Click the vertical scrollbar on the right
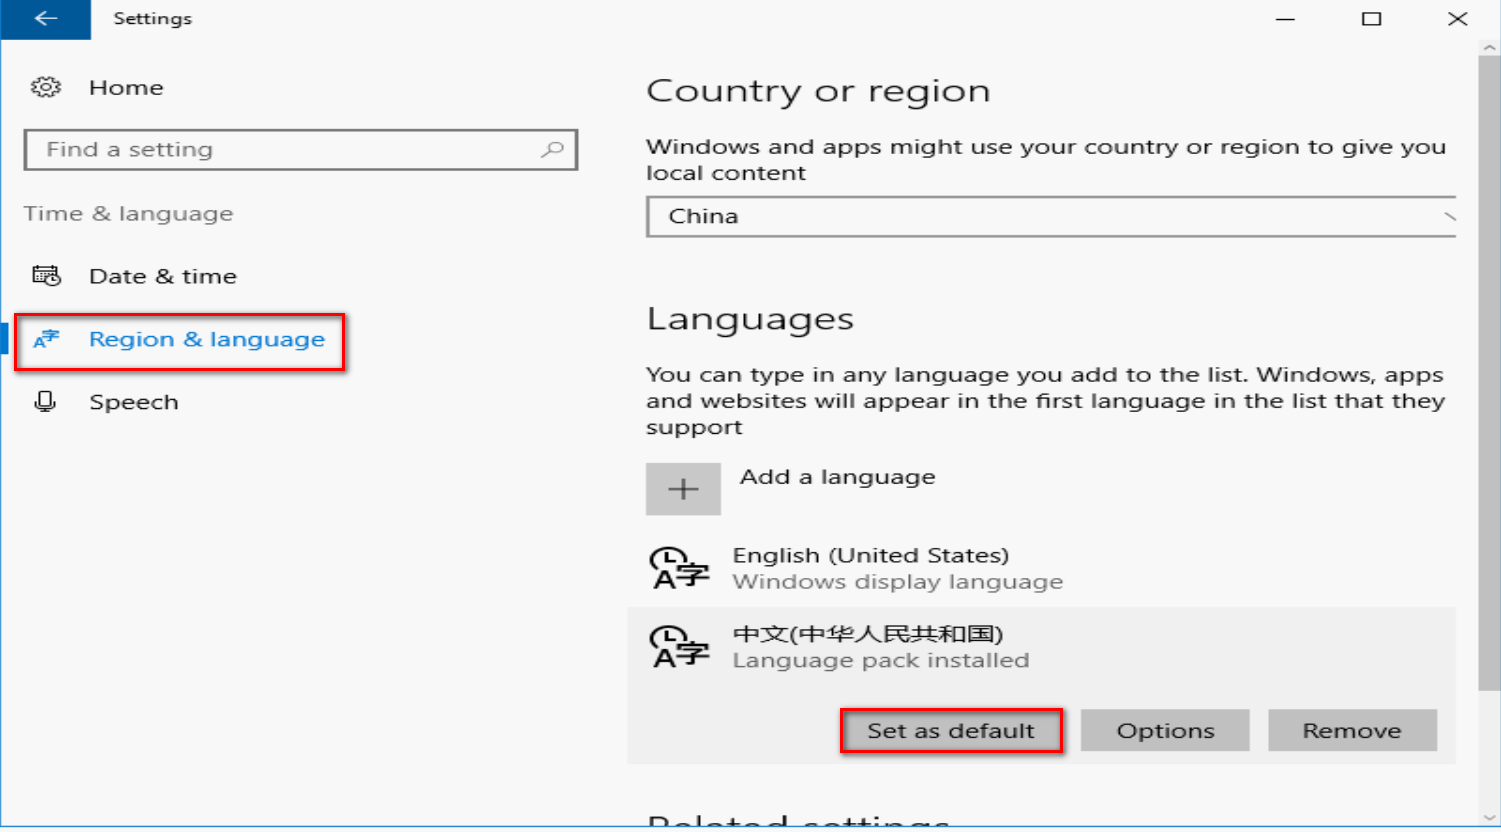 pos(1489,370)
